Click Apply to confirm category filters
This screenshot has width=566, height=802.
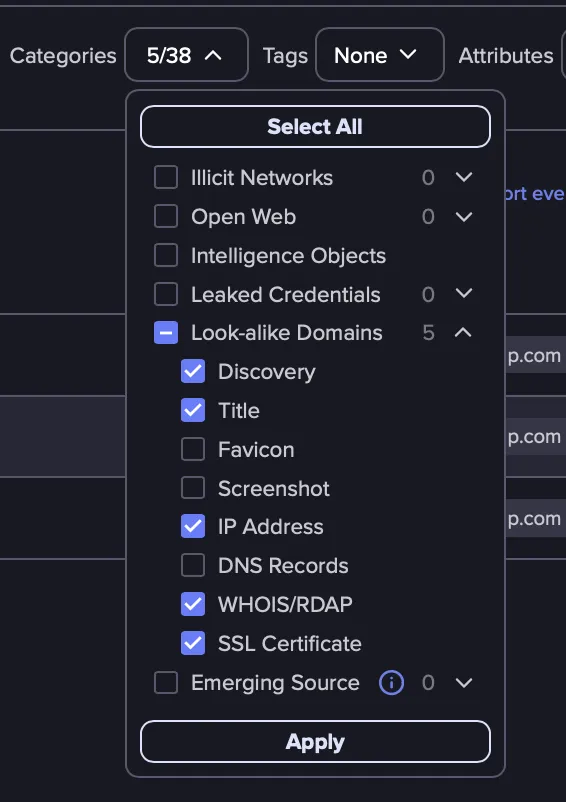pyautogui.click(x=315, y=742)
